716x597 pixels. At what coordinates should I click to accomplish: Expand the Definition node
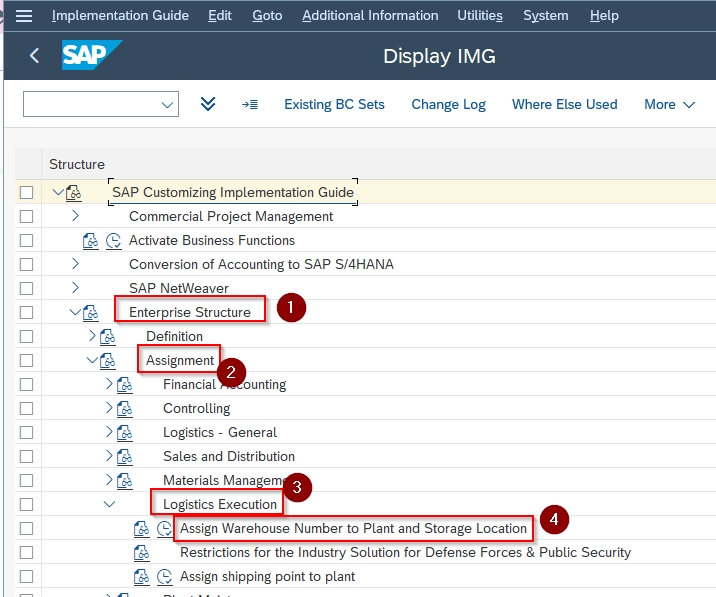click(92, 336)
